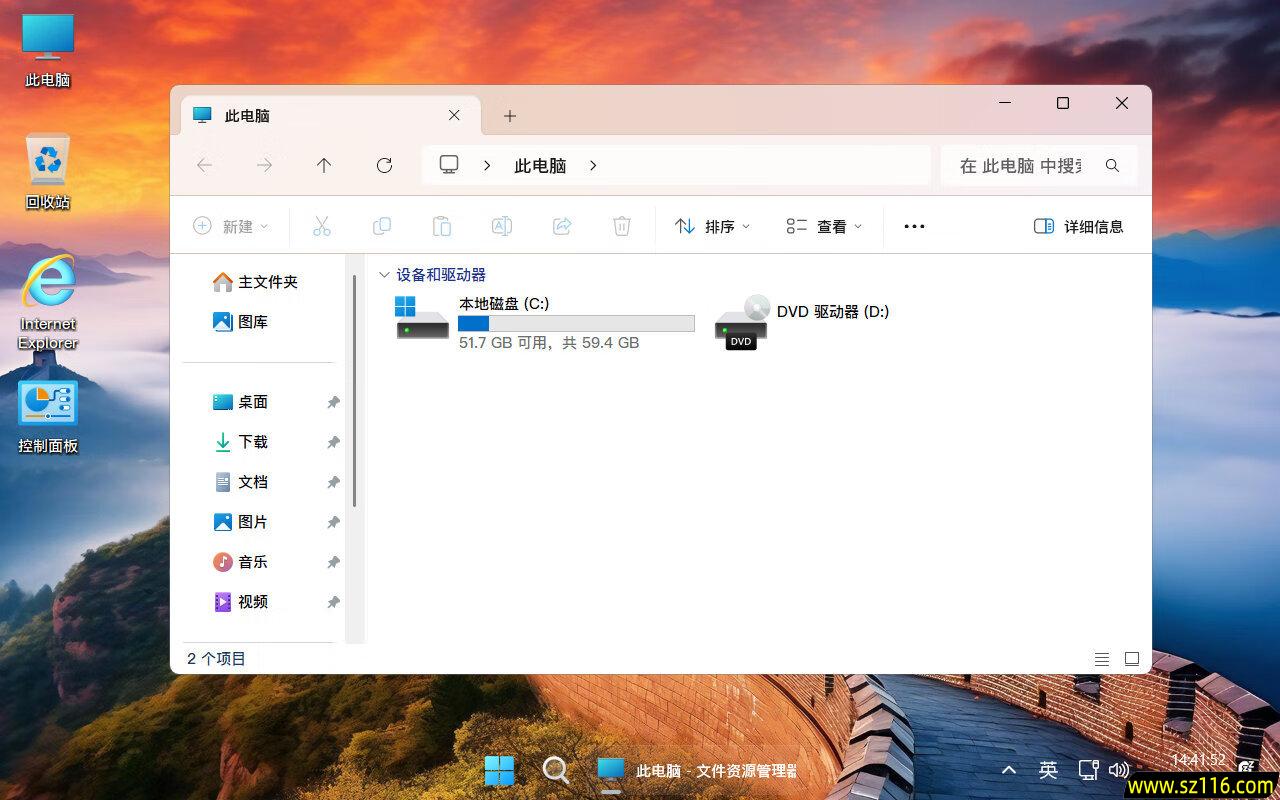Click the Share icon in the toolbar

[562, 226]
